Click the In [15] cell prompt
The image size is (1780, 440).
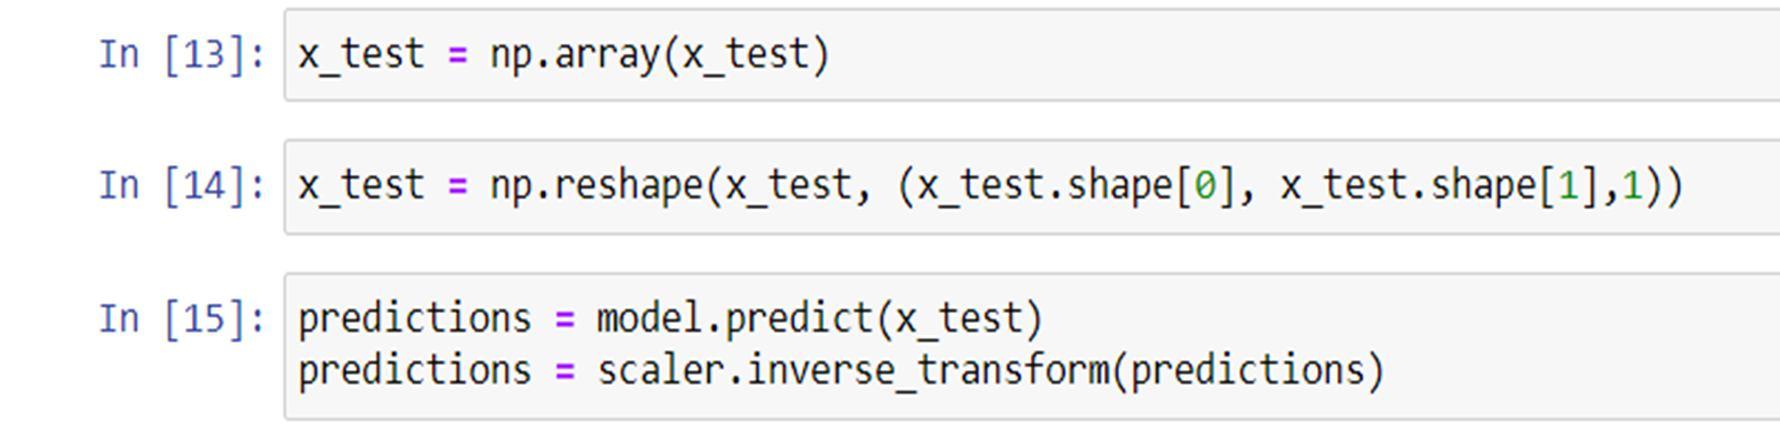pos(182,319)
